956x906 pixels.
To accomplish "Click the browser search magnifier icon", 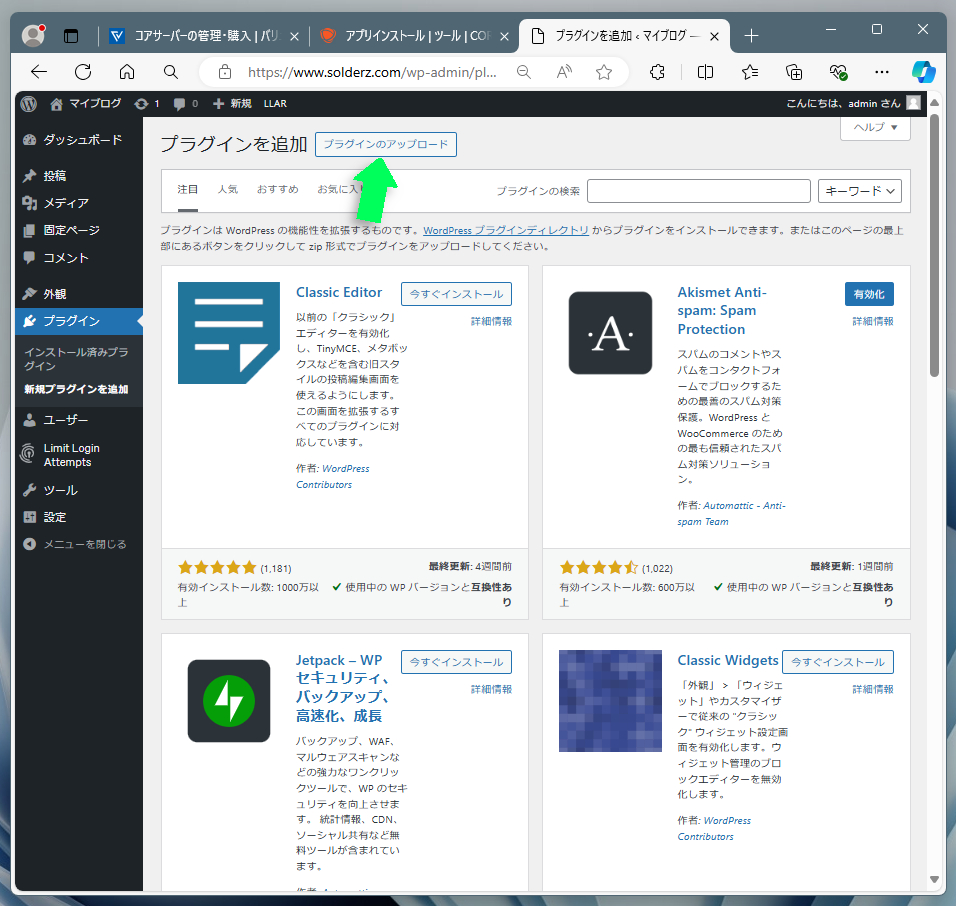I will click(171, 72).
